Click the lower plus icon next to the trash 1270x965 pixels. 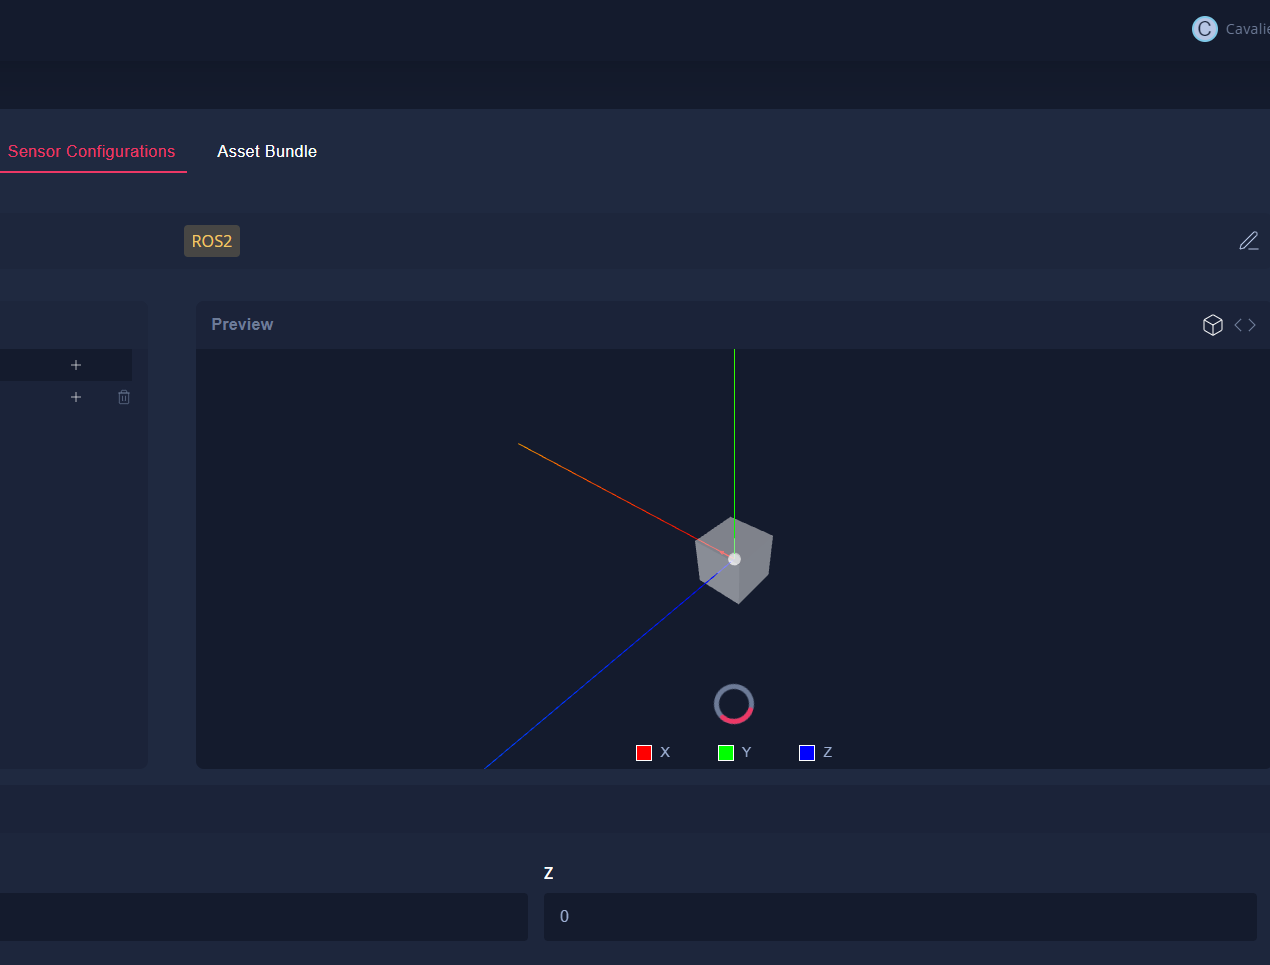pyautogui.click(x=75, y=397)
